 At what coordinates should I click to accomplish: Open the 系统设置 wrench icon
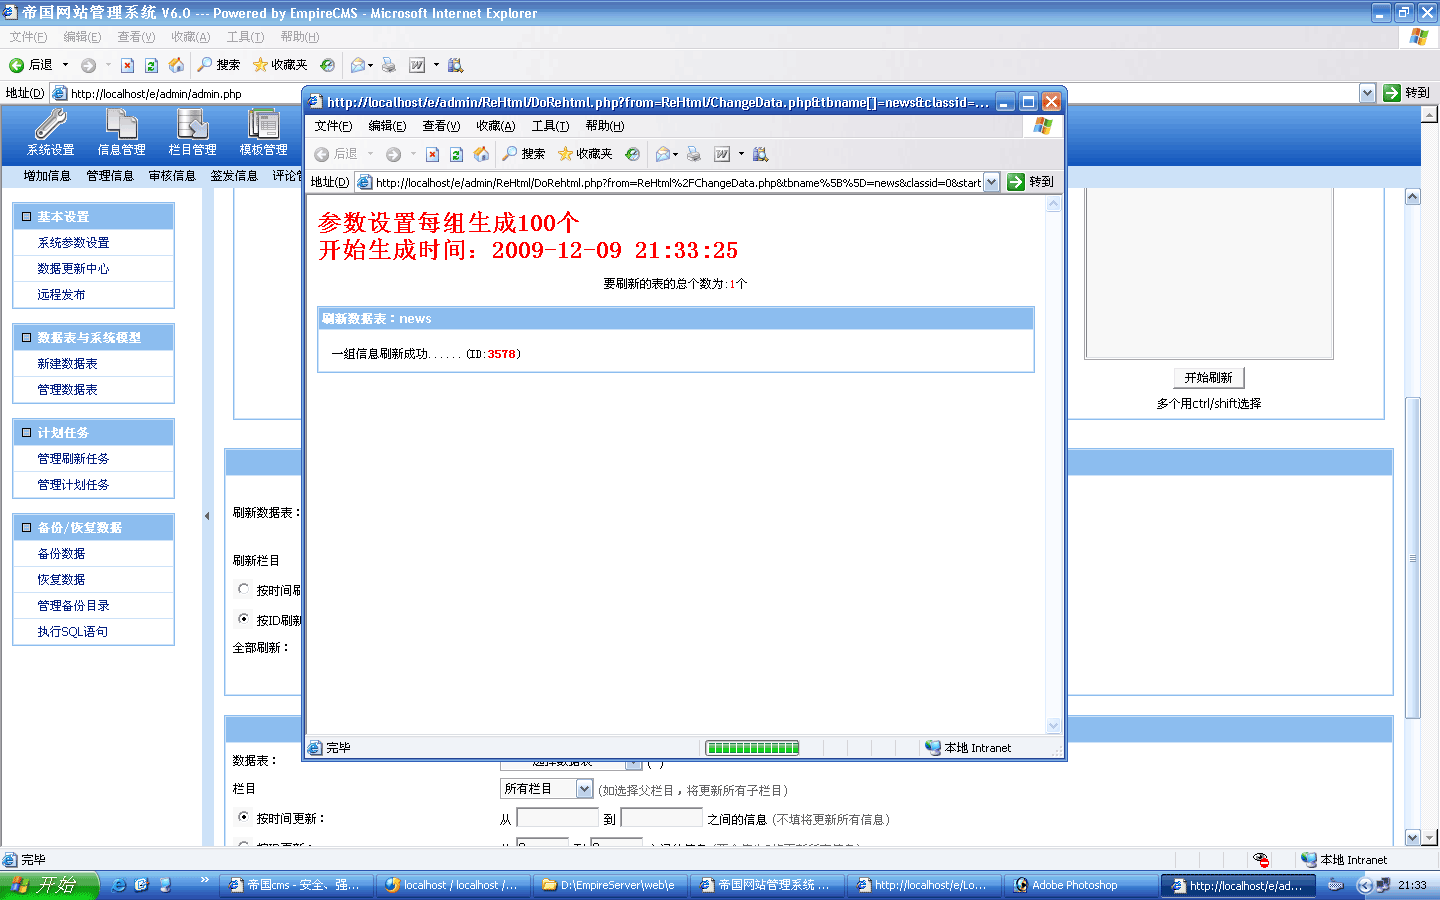(50, 125)
